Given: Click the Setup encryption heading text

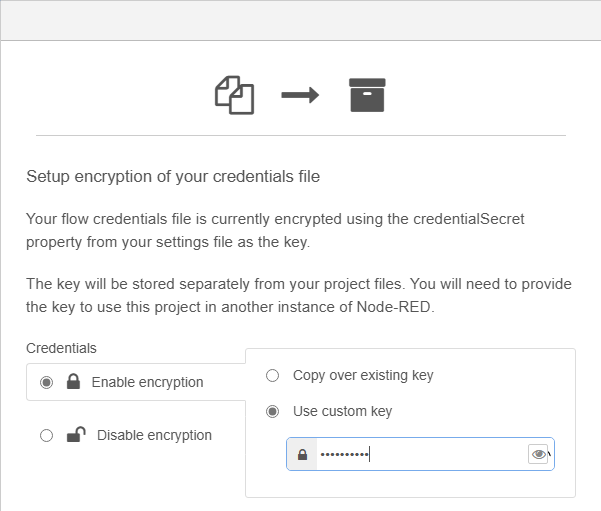Looking at the screenshot, I should point(173,177).
